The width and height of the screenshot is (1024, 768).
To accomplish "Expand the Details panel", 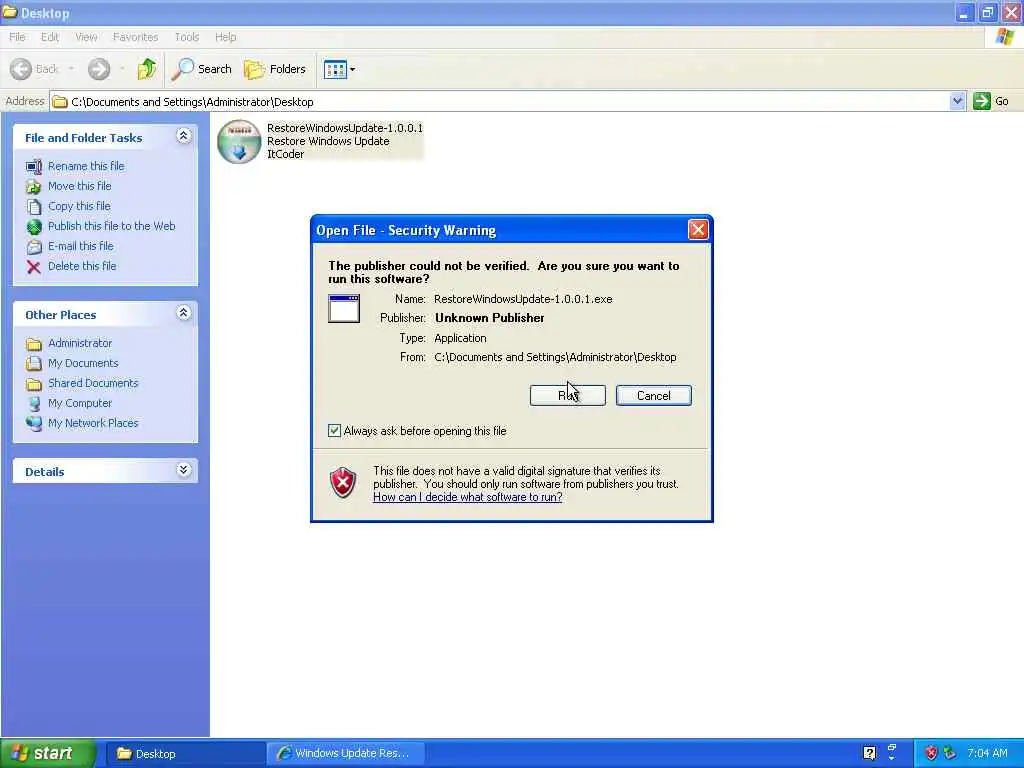I will (x=184, y=470).
